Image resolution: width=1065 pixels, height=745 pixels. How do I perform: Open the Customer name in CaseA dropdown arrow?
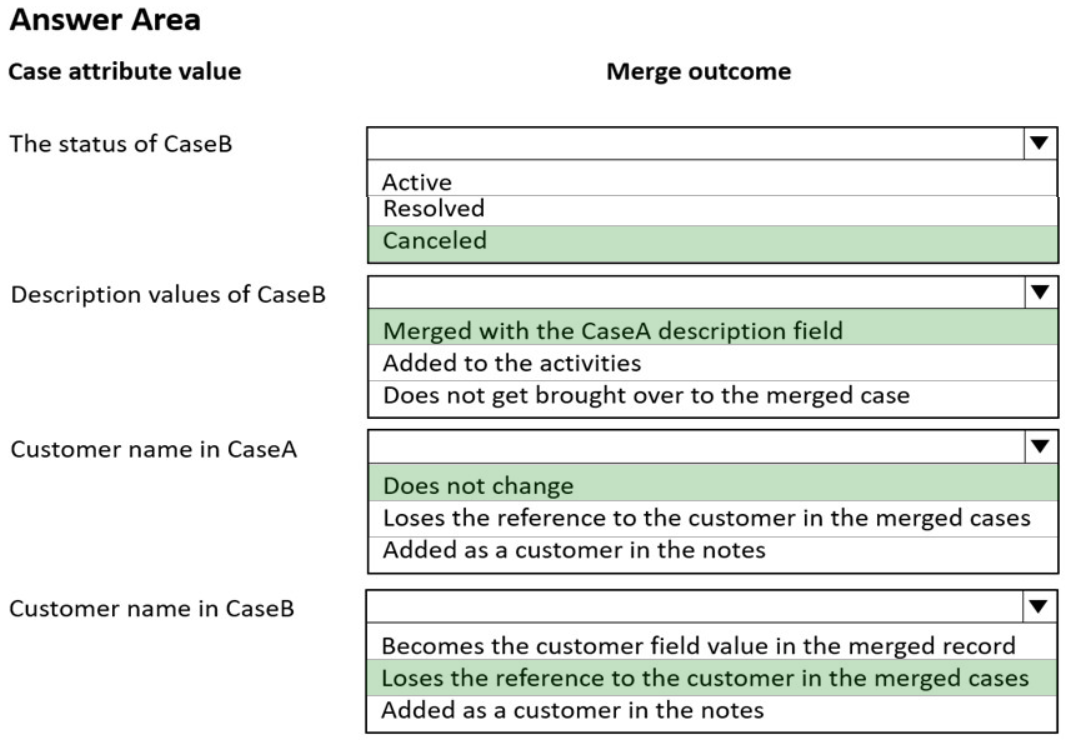[1040, 446]
